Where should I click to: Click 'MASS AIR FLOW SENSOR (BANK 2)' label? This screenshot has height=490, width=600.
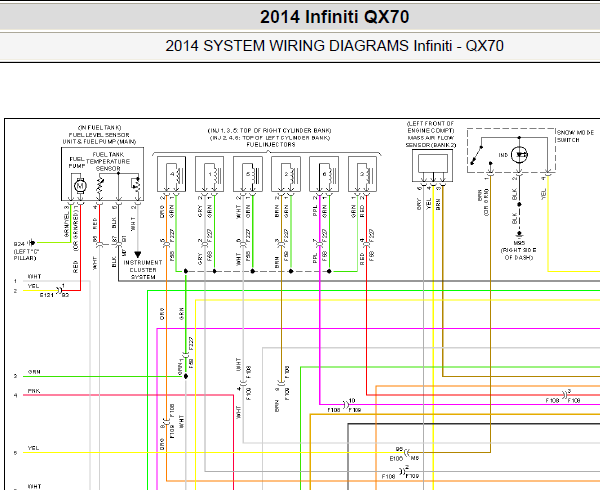pos(431,141)
